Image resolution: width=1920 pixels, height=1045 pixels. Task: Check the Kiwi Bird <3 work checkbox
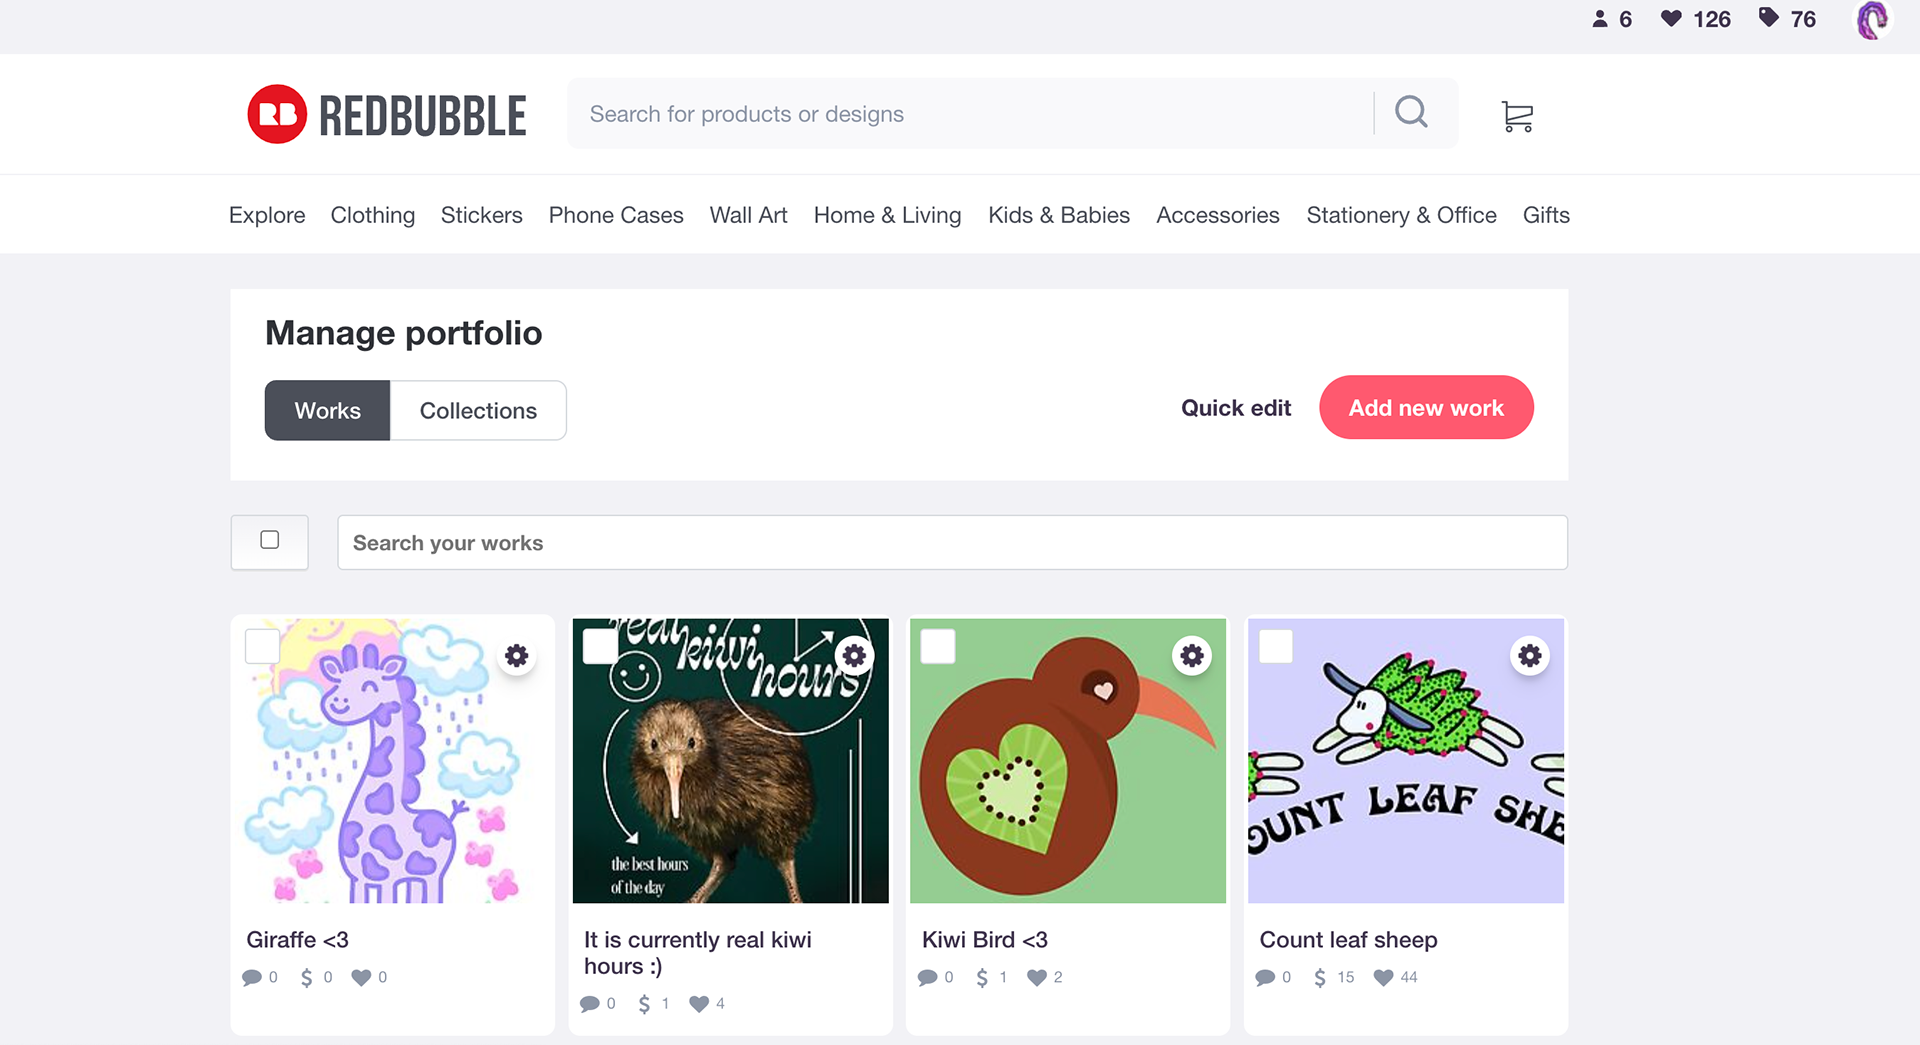click(x=938, y=646)
